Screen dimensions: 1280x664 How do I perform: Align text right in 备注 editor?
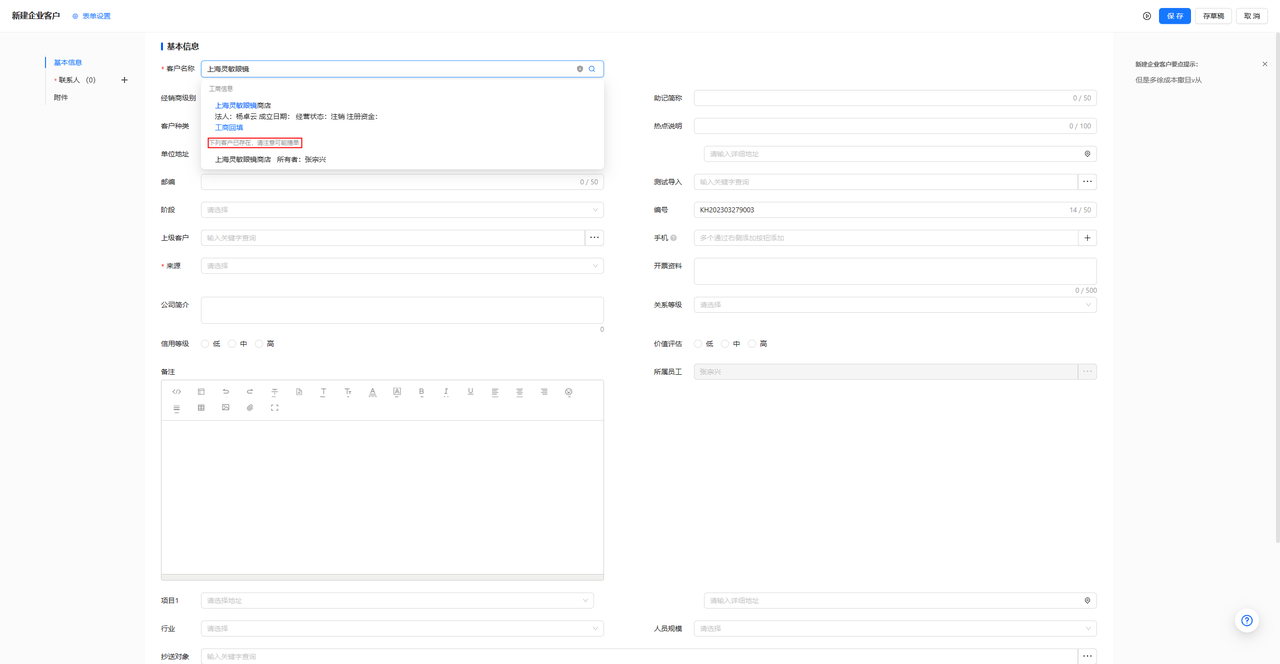tap(544, 392)
